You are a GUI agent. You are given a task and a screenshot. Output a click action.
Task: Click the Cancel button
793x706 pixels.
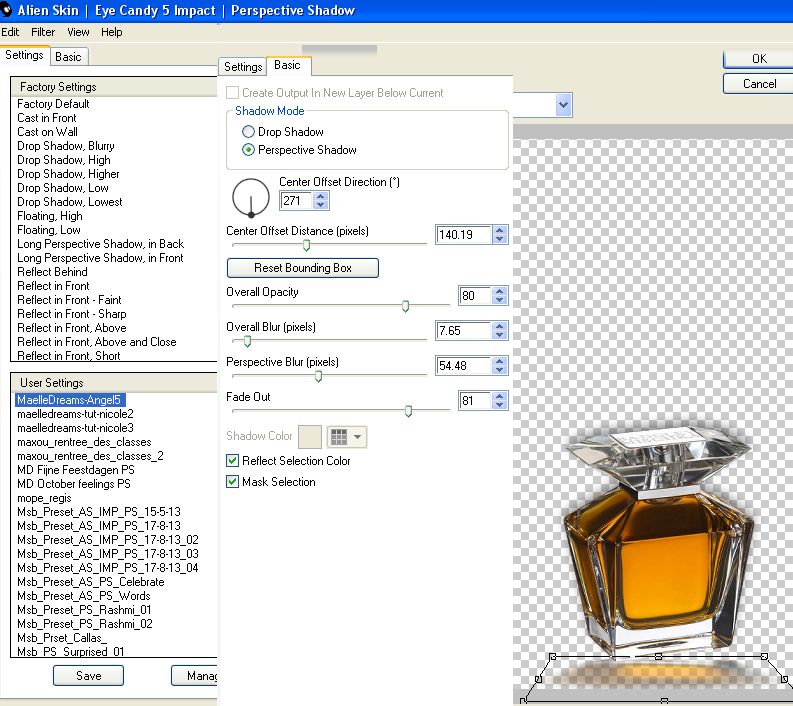(759, 84)
